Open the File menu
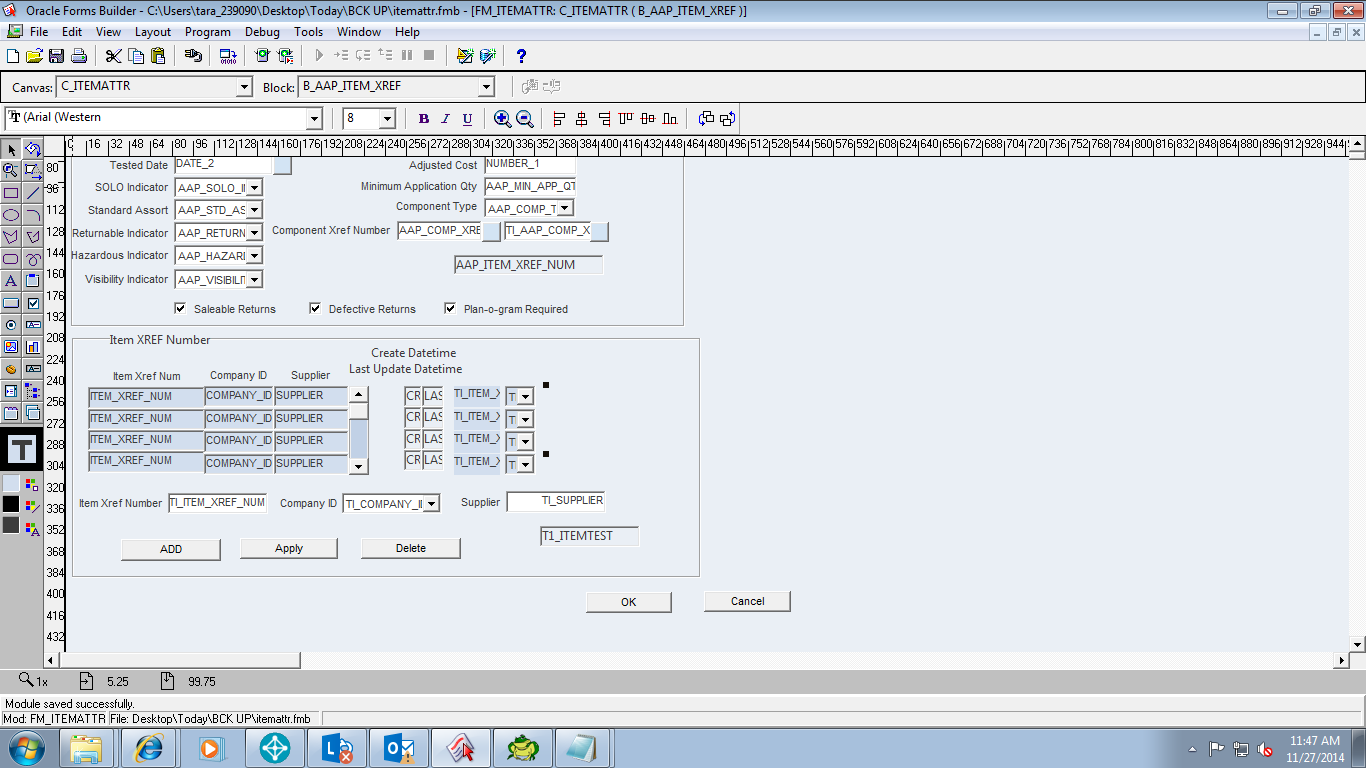Image resolution: width=1366 pixels, height=768 pixels. [x=39, y=32]
